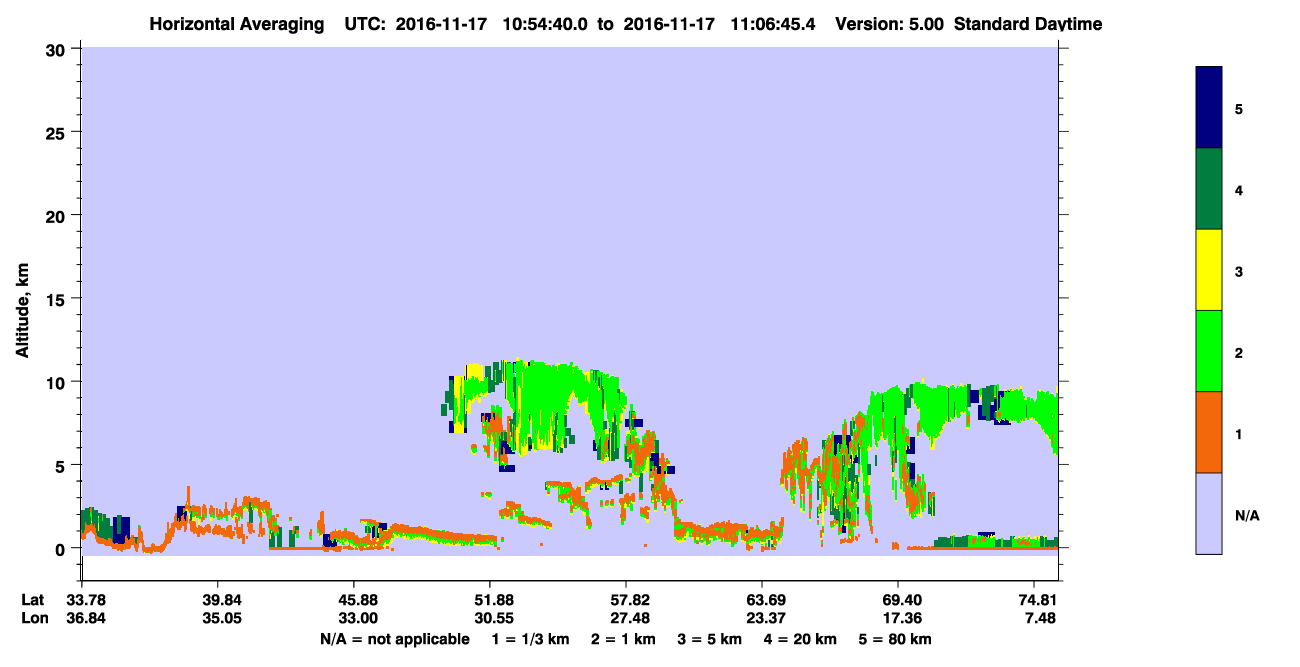Click the colorbar label 'N/A'
Viewport: 1300px width, 667px height.
click(1246, 515)
